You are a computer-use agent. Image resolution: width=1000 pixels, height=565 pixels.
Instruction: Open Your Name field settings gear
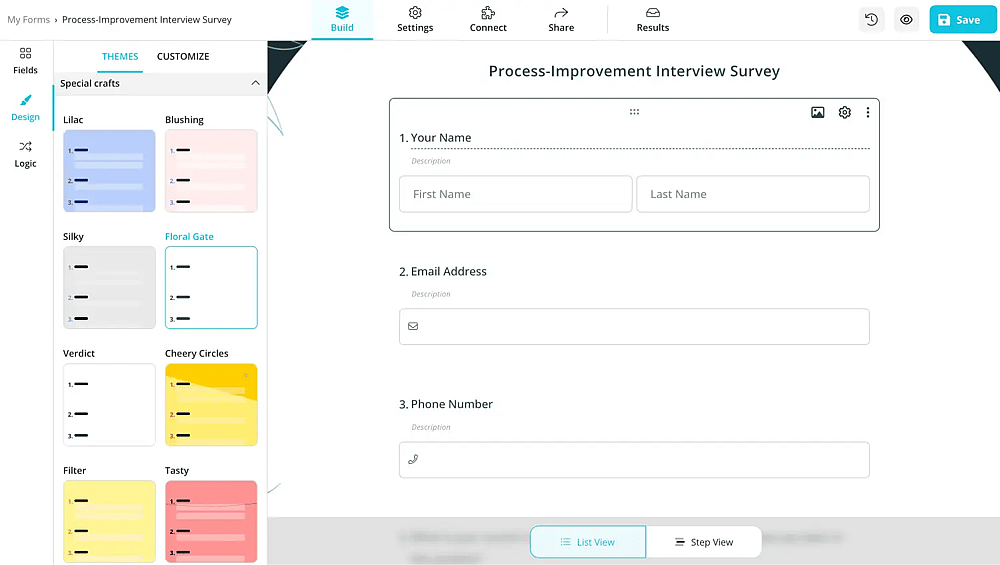pyautogui.click(x=844, y=112)
